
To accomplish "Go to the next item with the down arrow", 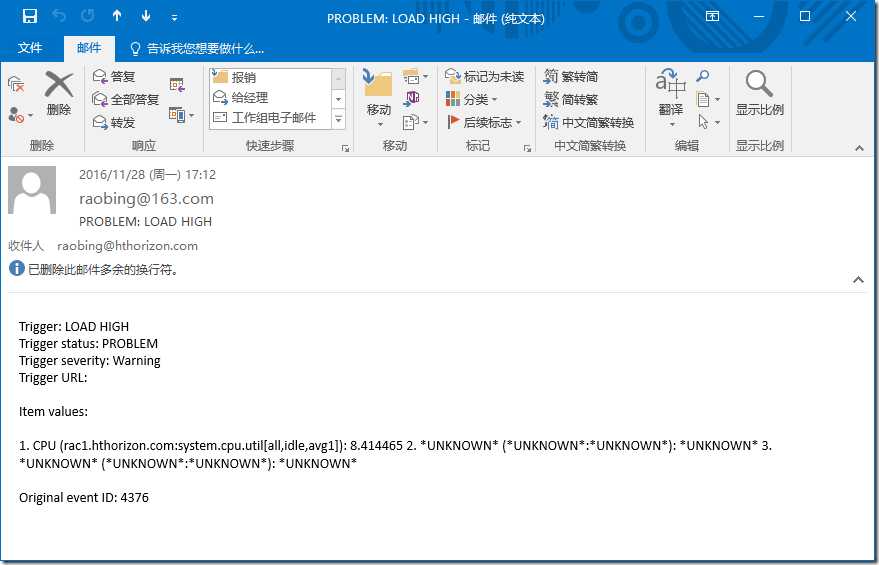I will [146, 17].
